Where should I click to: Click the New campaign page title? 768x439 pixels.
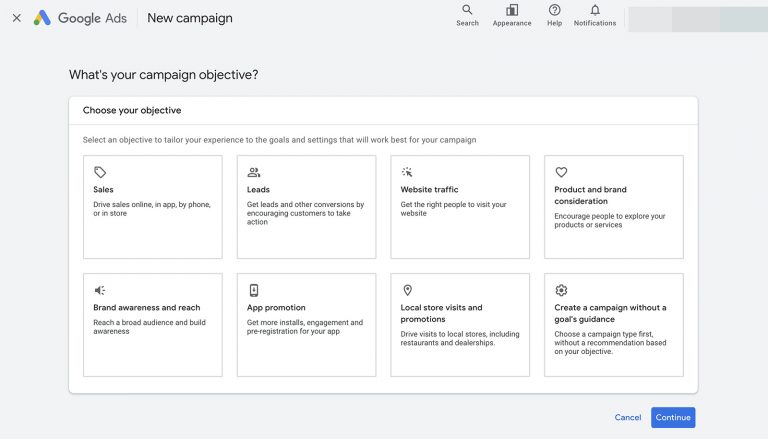click(190, 18)
